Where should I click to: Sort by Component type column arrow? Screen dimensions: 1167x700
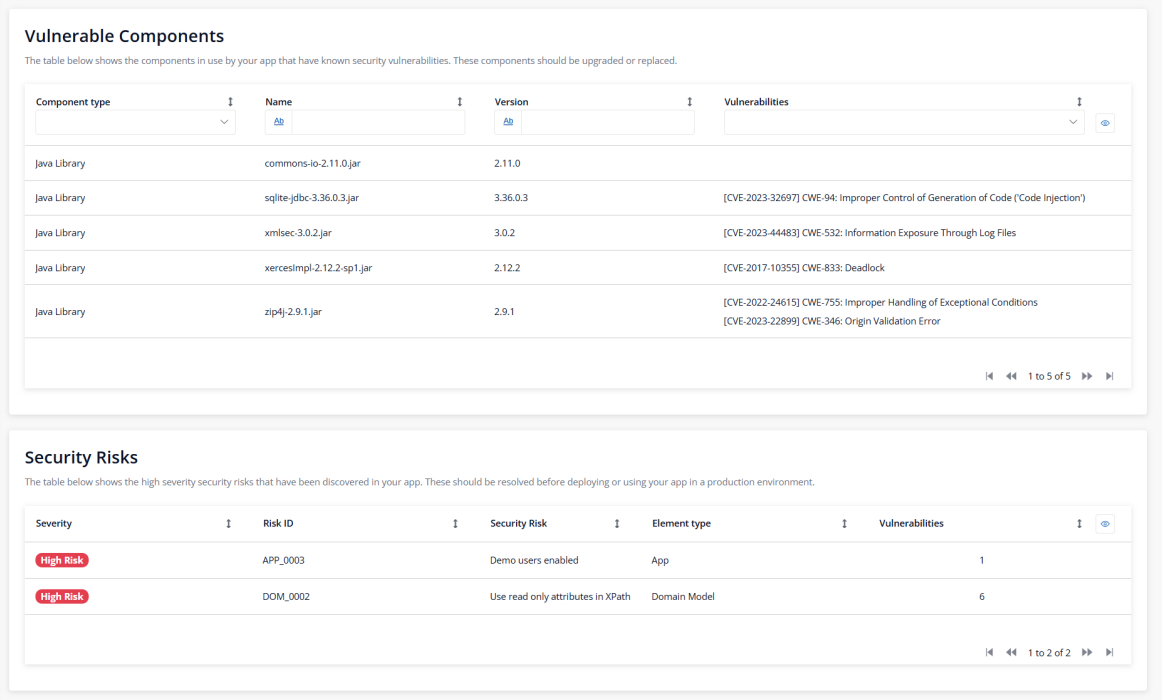[x=230, y=102]
